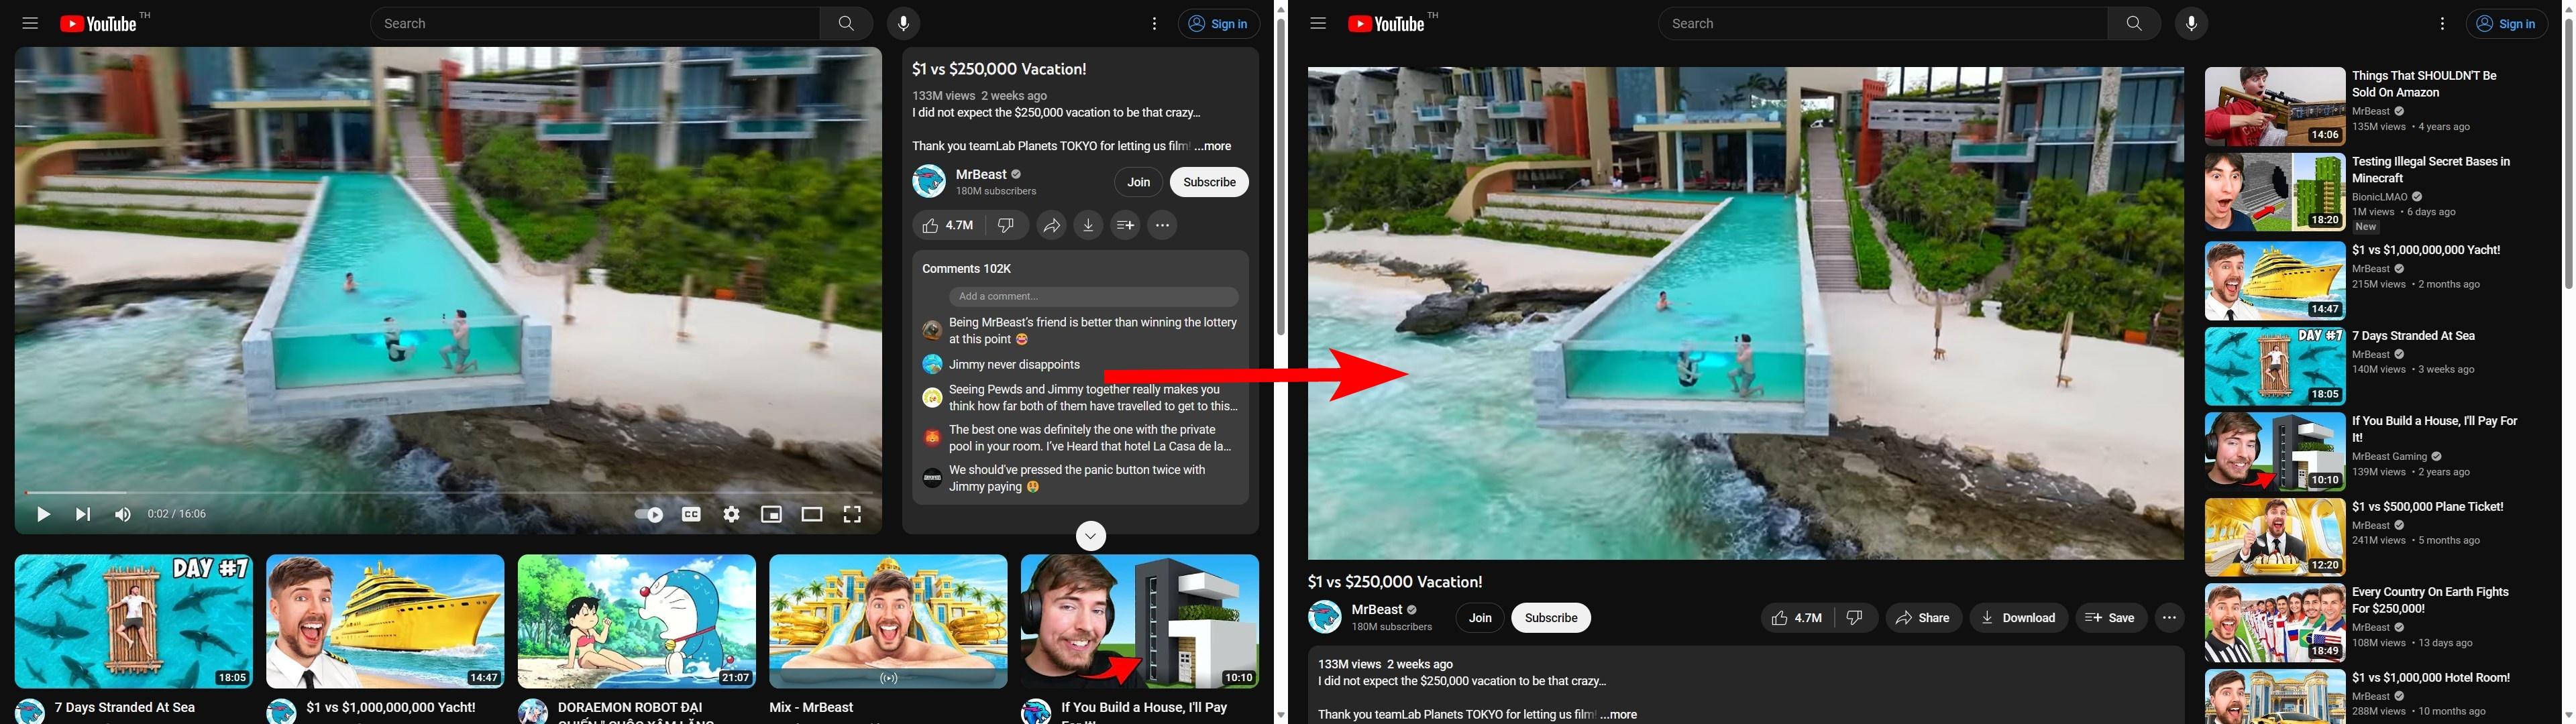Enter fullscreen on left player
Viewport: 2576px width, 724px height.
(x=852, y=515)
